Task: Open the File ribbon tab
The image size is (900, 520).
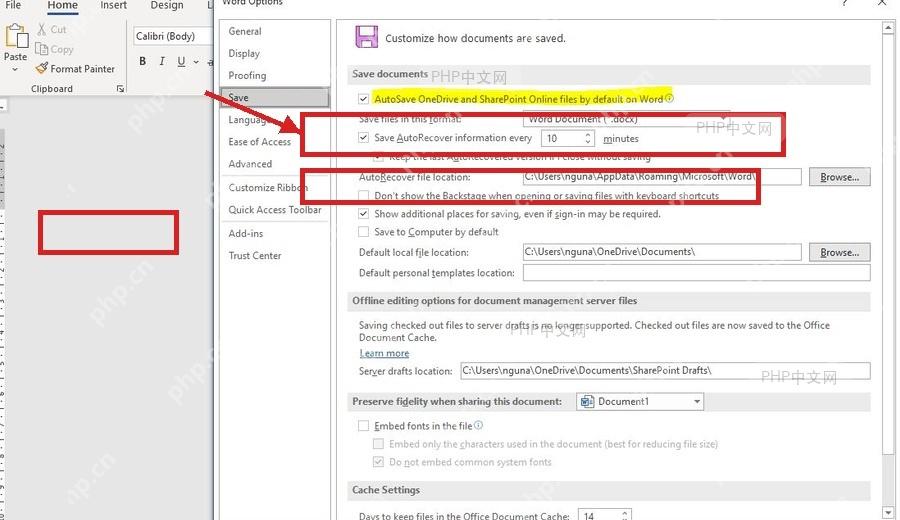Action: 13,5
